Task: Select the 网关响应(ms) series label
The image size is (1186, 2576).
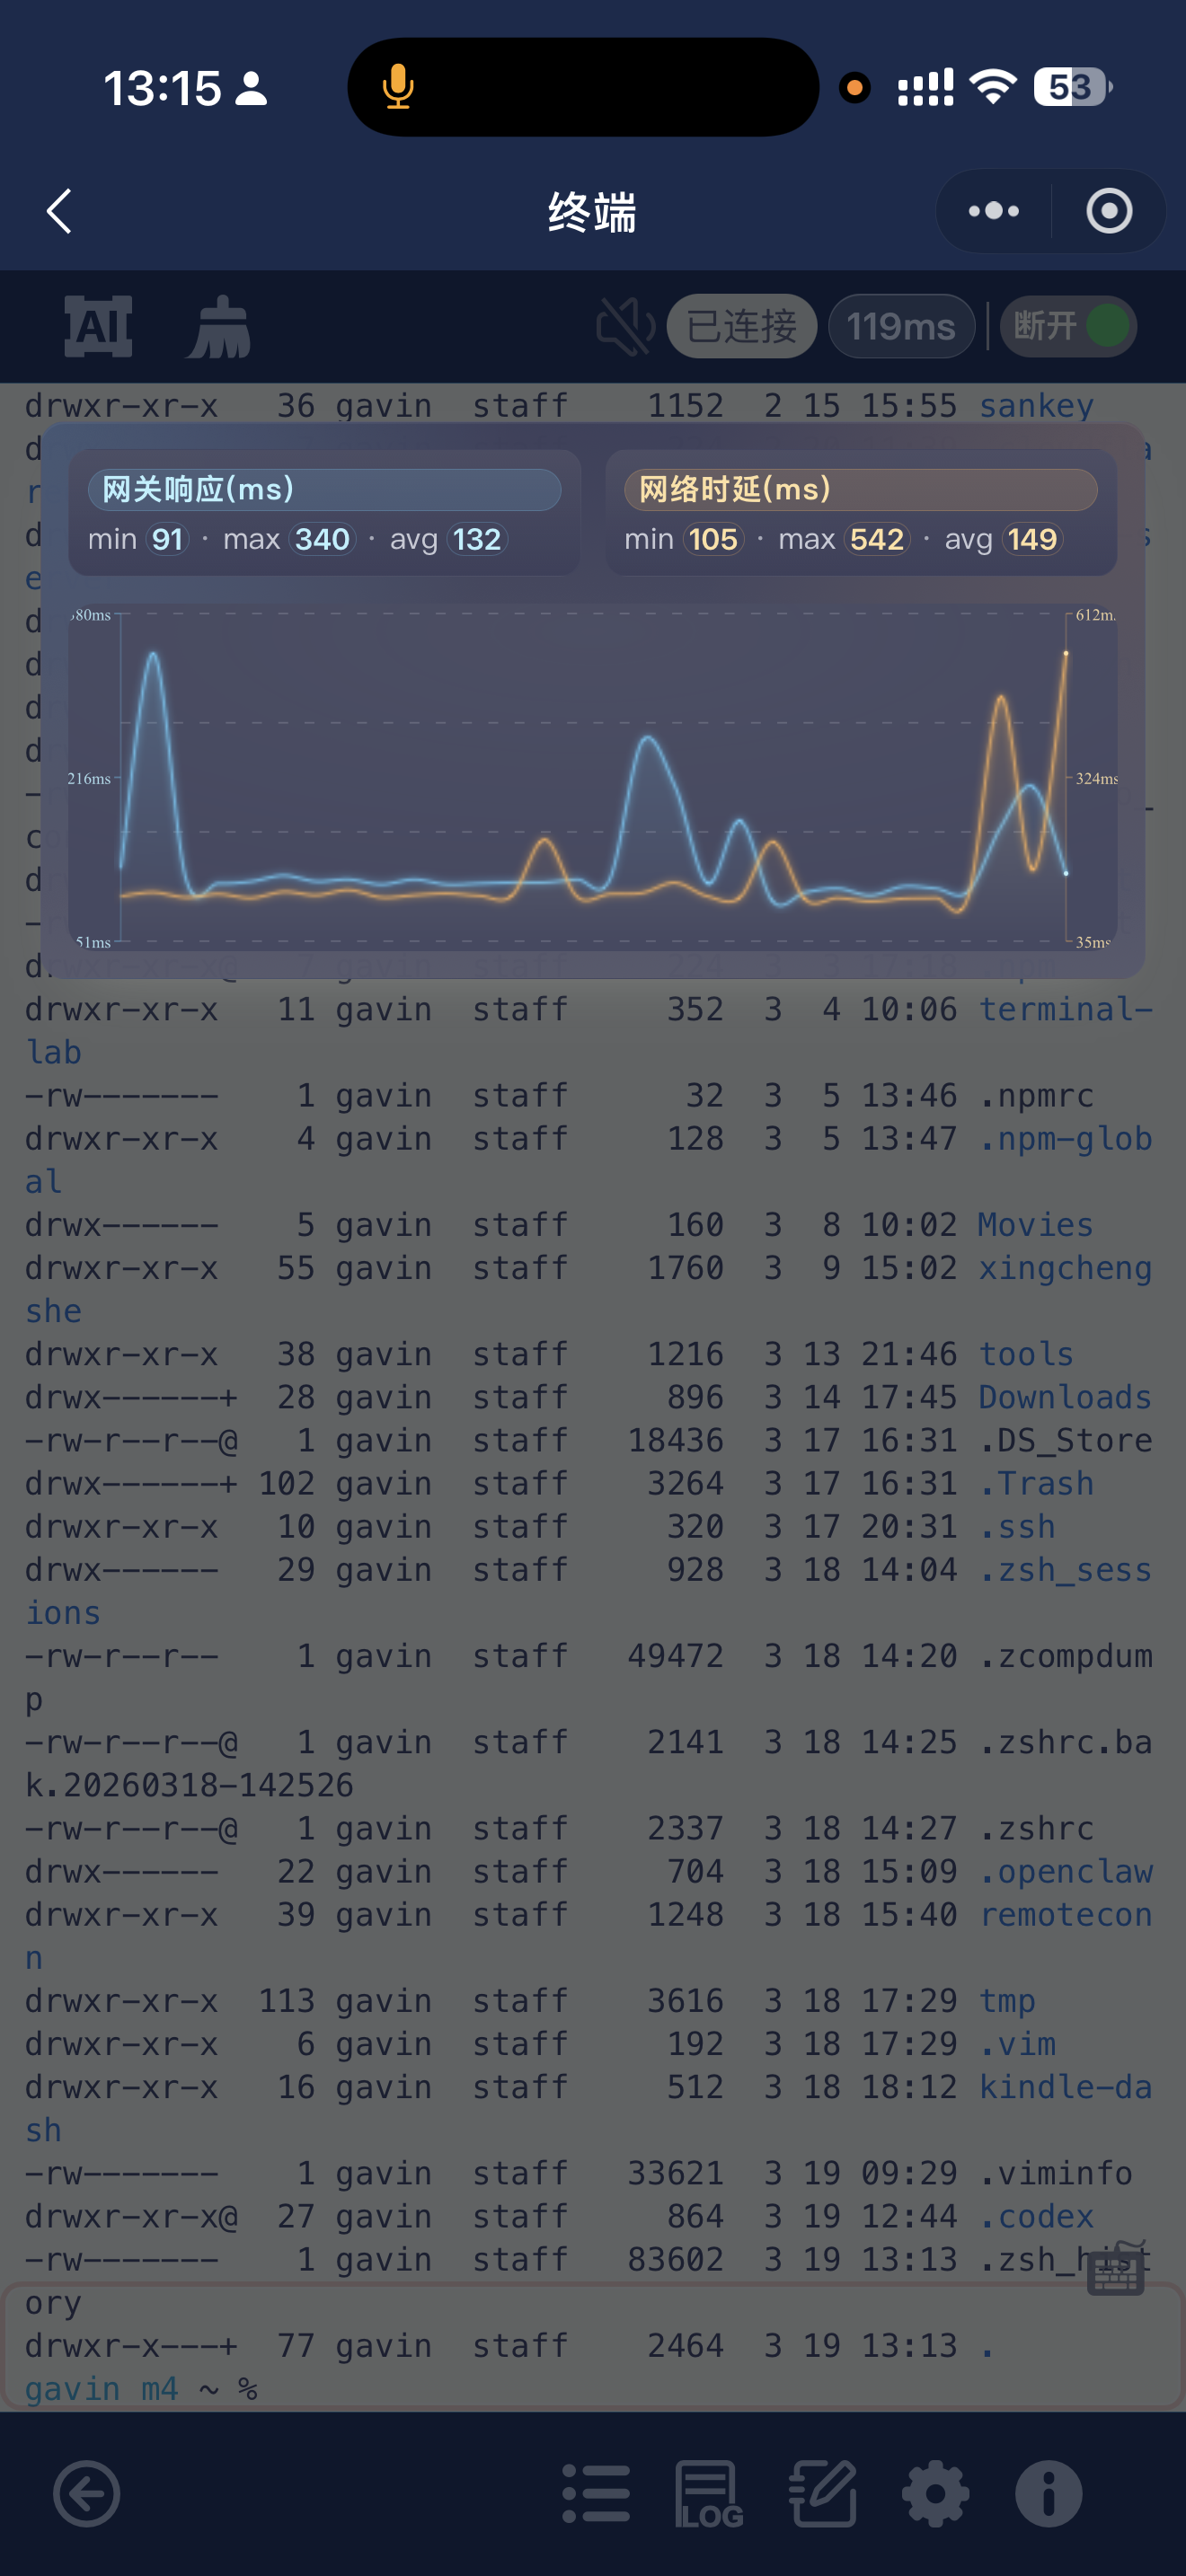Action: 324,489
